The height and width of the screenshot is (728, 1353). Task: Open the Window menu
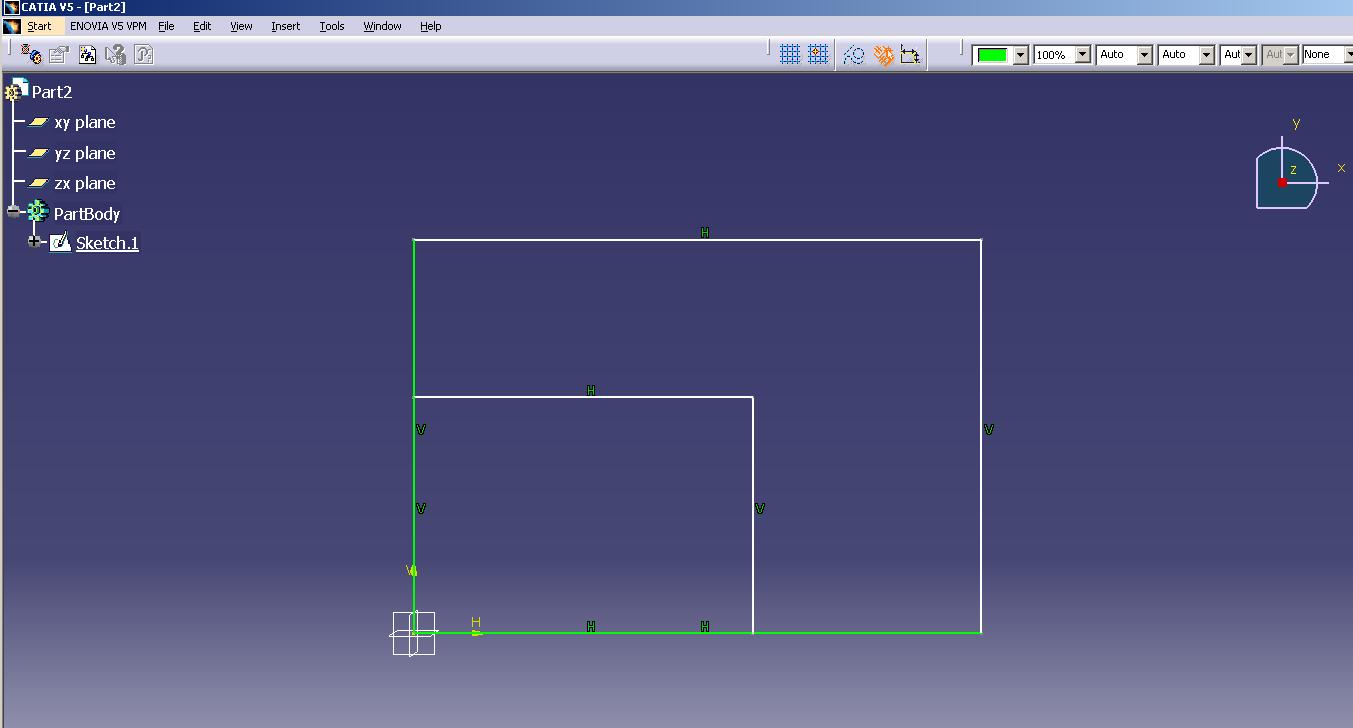pyautogui.click(x=382, y=26)
